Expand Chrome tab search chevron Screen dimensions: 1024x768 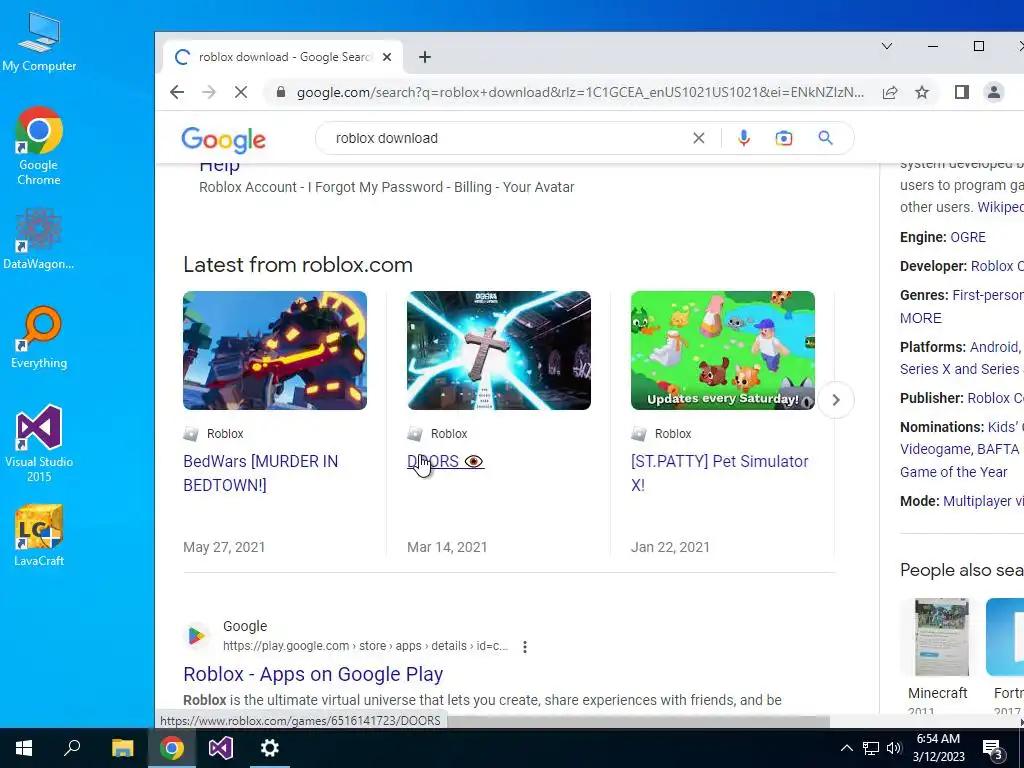[887, 46]
